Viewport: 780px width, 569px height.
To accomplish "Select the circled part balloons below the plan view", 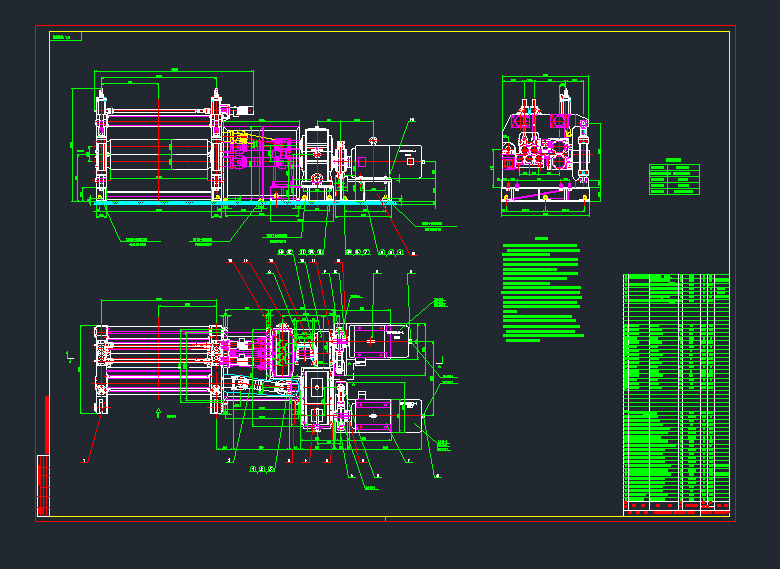I will point(262,469).
